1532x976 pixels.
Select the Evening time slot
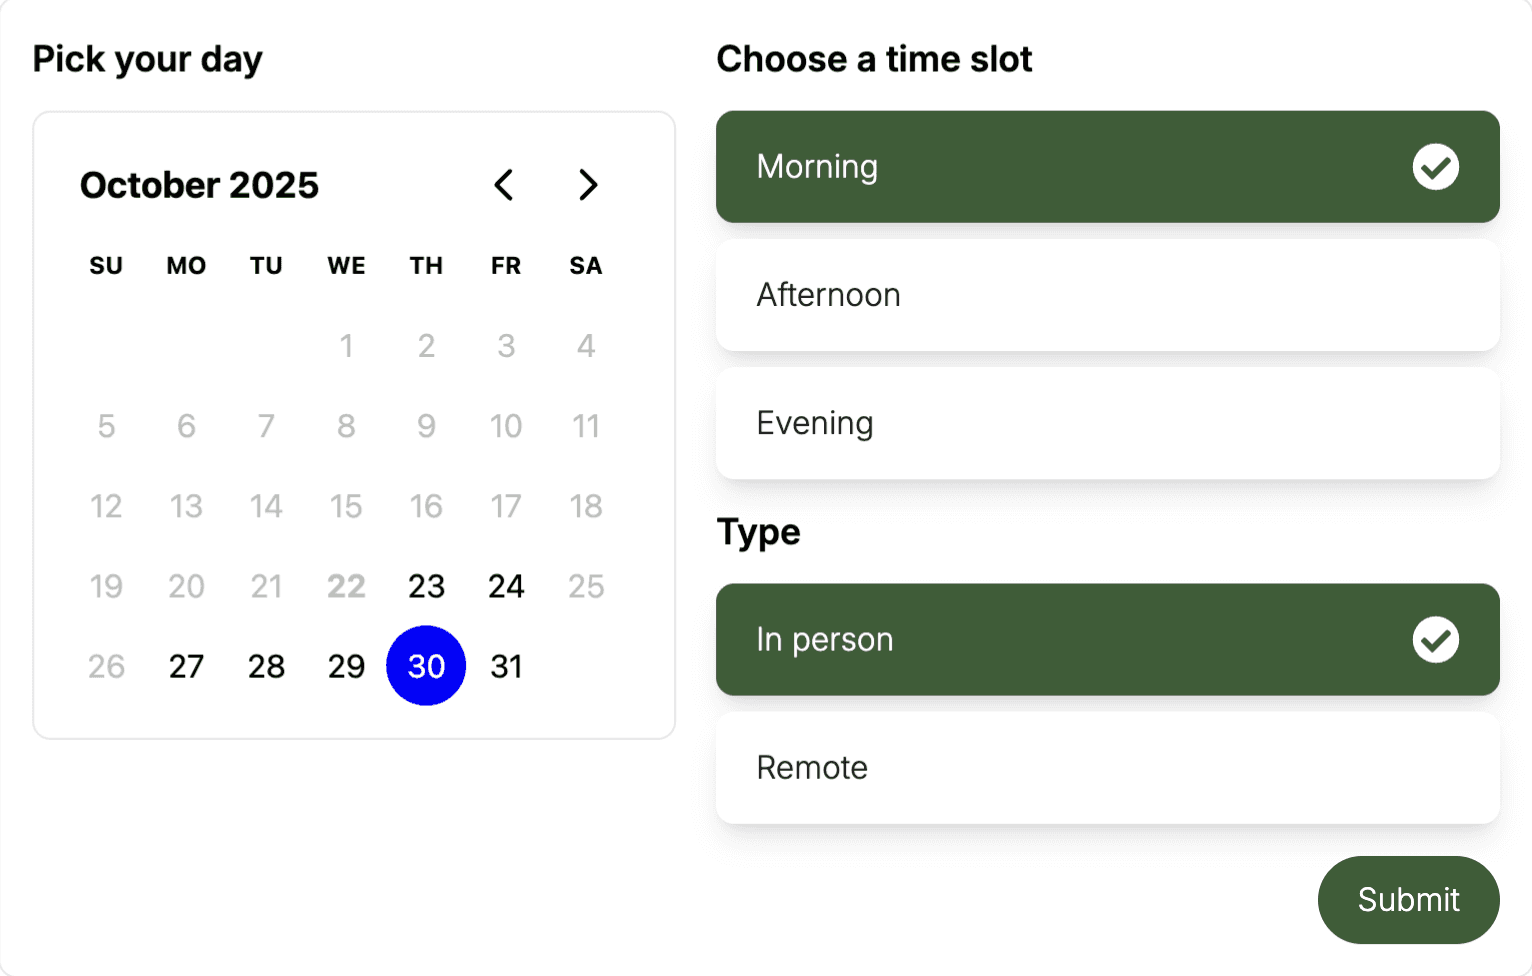1107,423
